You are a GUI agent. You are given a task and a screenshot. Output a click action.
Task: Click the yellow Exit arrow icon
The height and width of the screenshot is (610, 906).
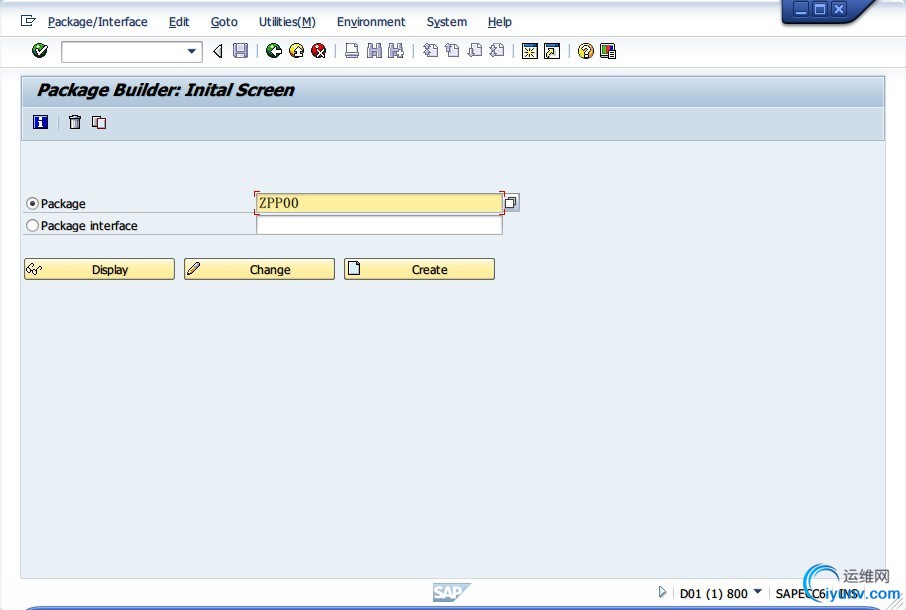[296, 51]
